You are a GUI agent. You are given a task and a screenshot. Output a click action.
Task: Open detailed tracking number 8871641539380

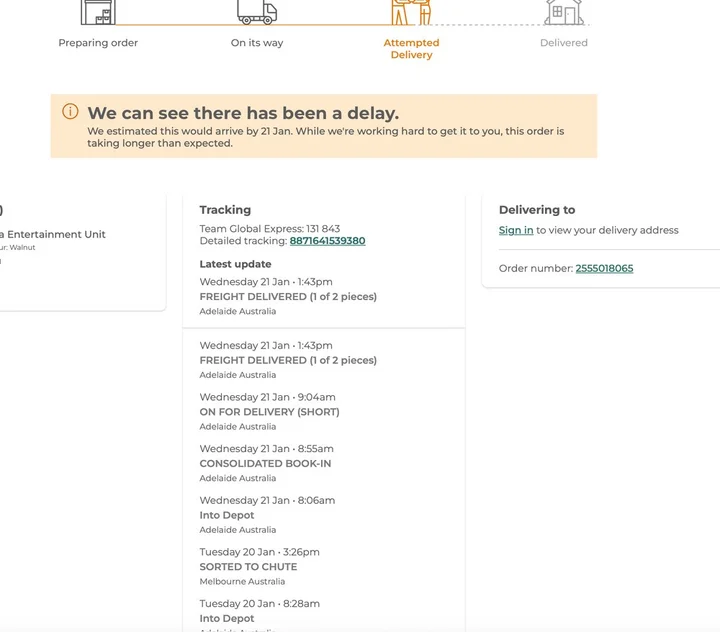(327, 241)
